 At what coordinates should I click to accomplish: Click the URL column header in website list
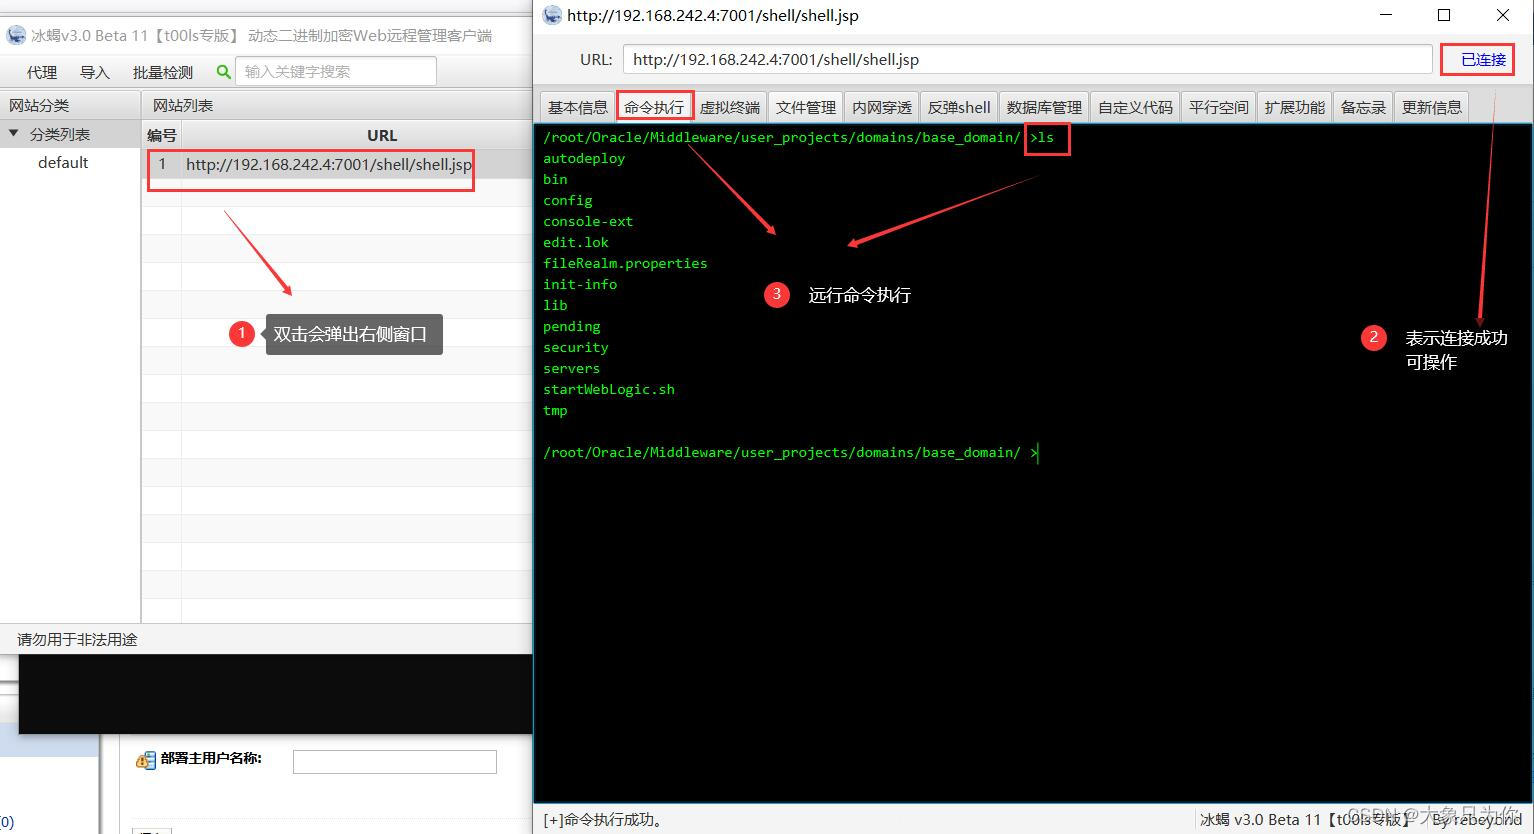point(382,135)
